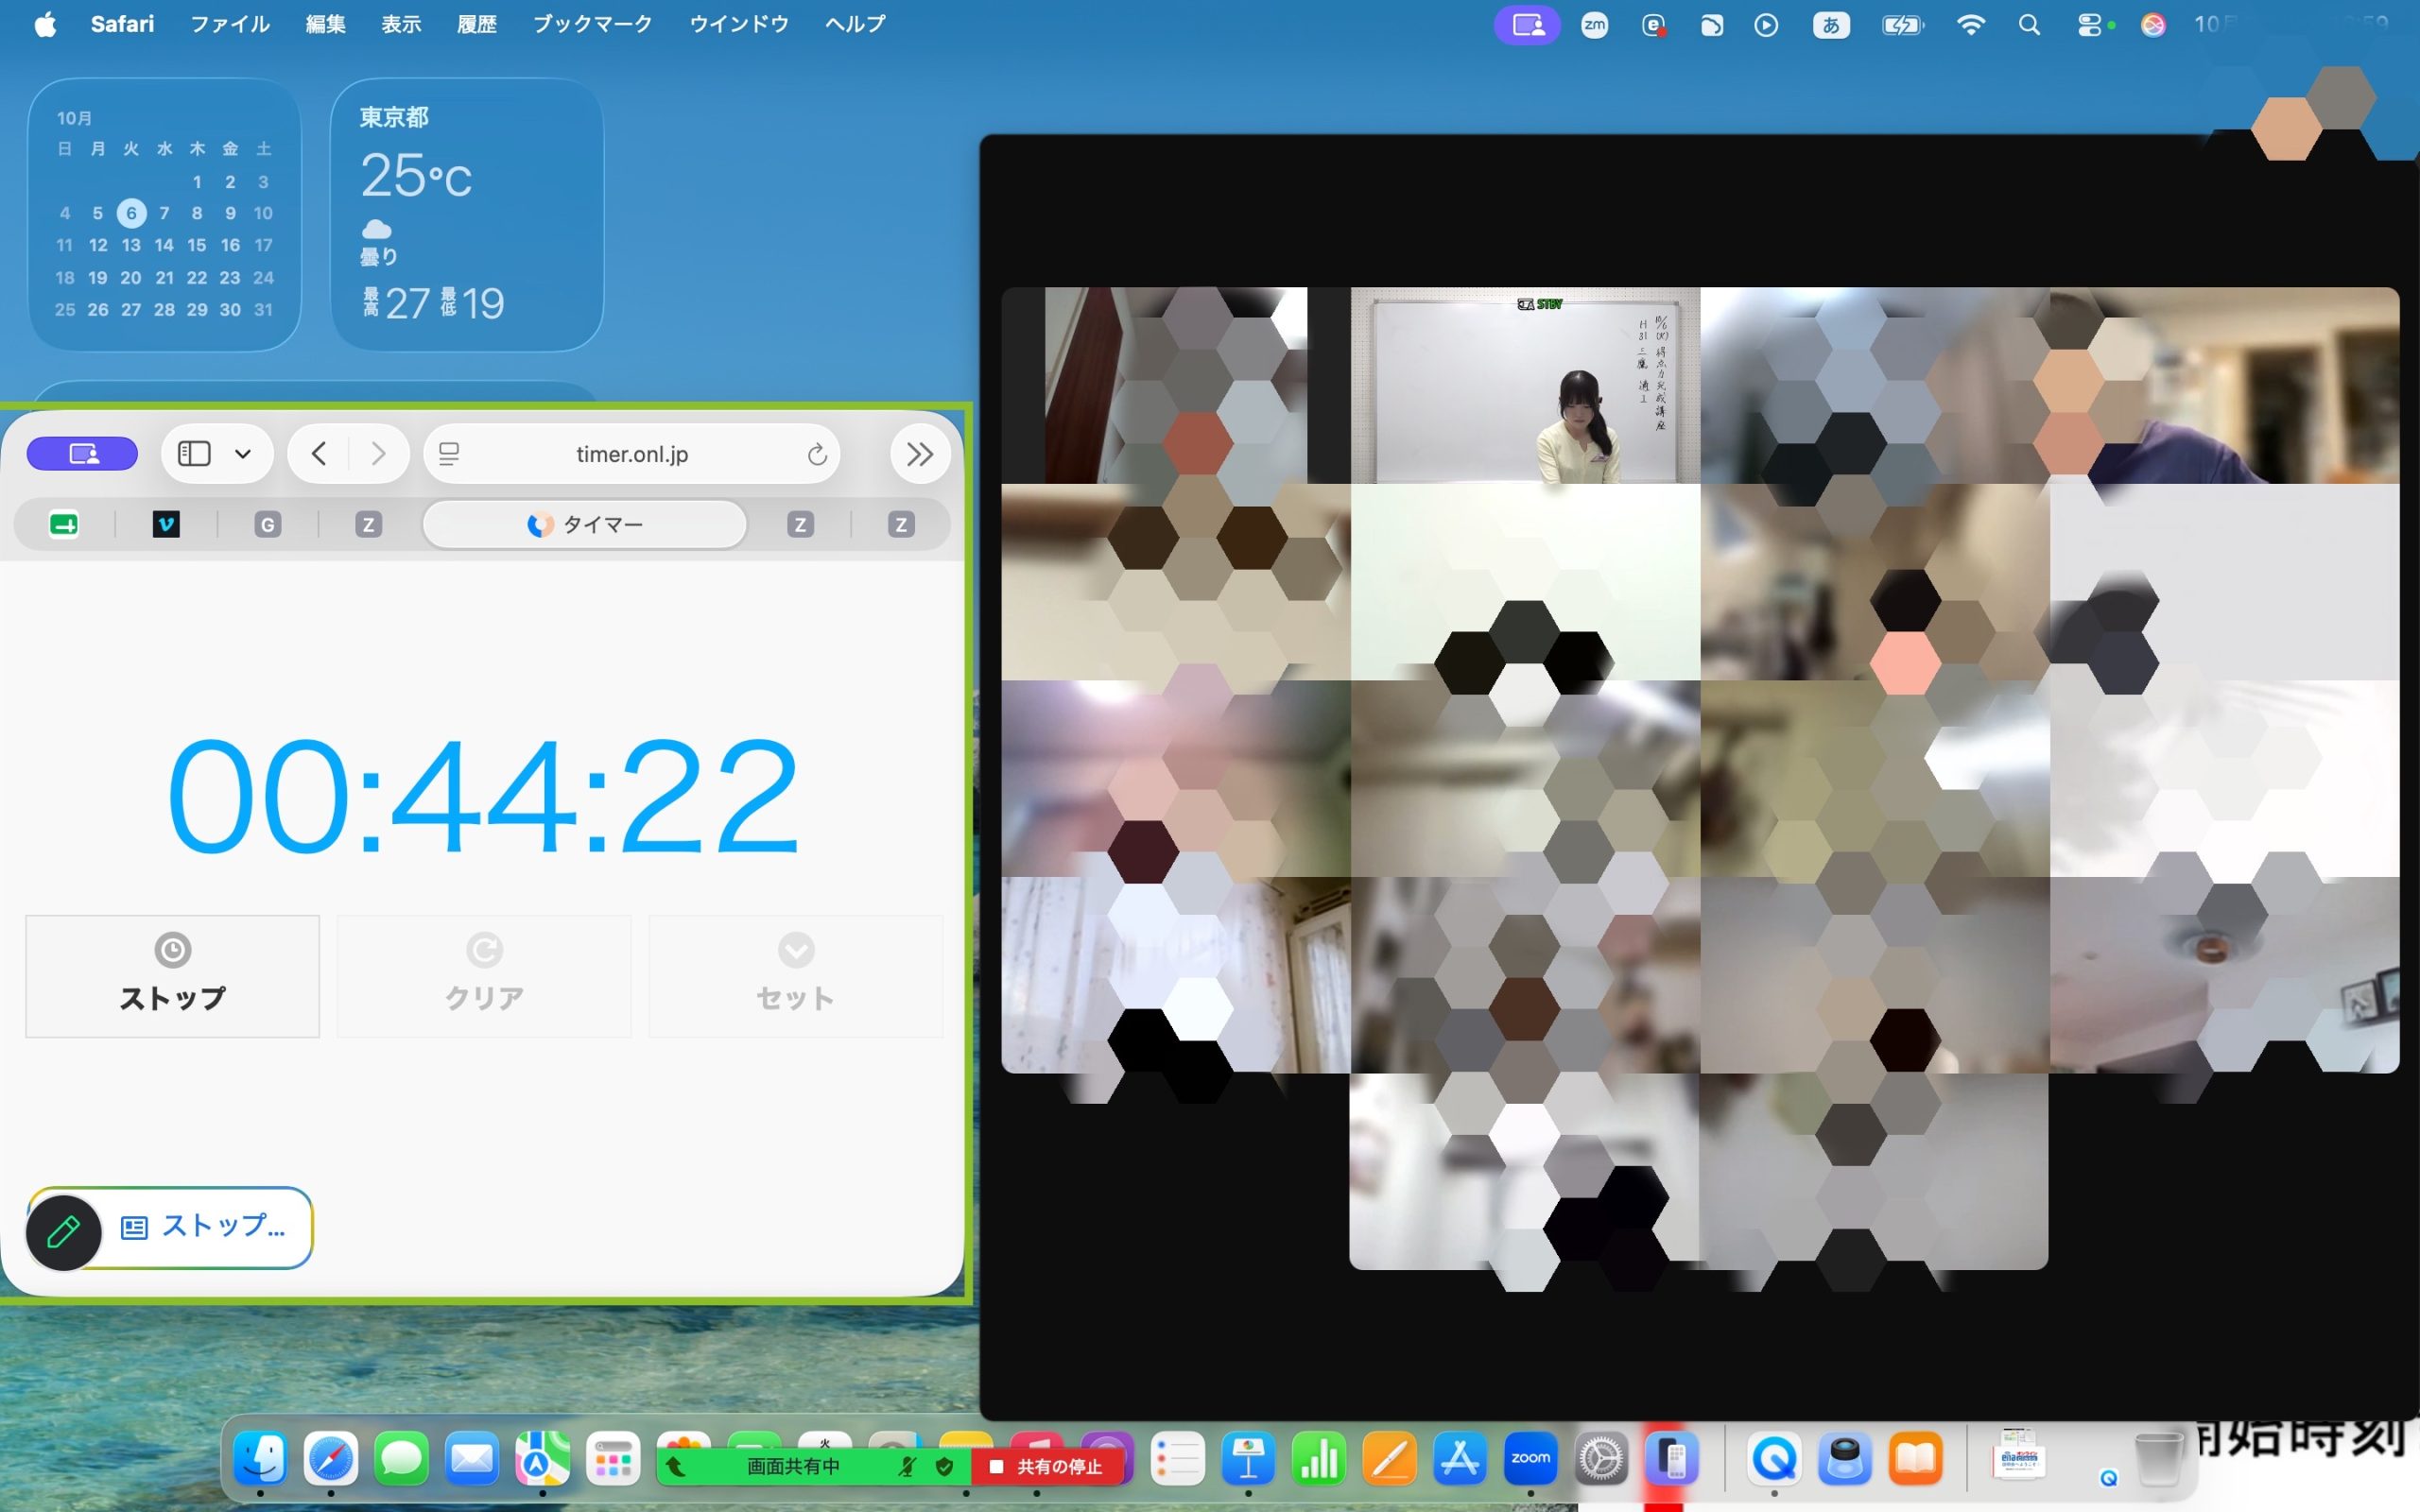Click the green pencil annotate icon
This screenshot has height=1512, width=2420.
[x=63, y=1231]
